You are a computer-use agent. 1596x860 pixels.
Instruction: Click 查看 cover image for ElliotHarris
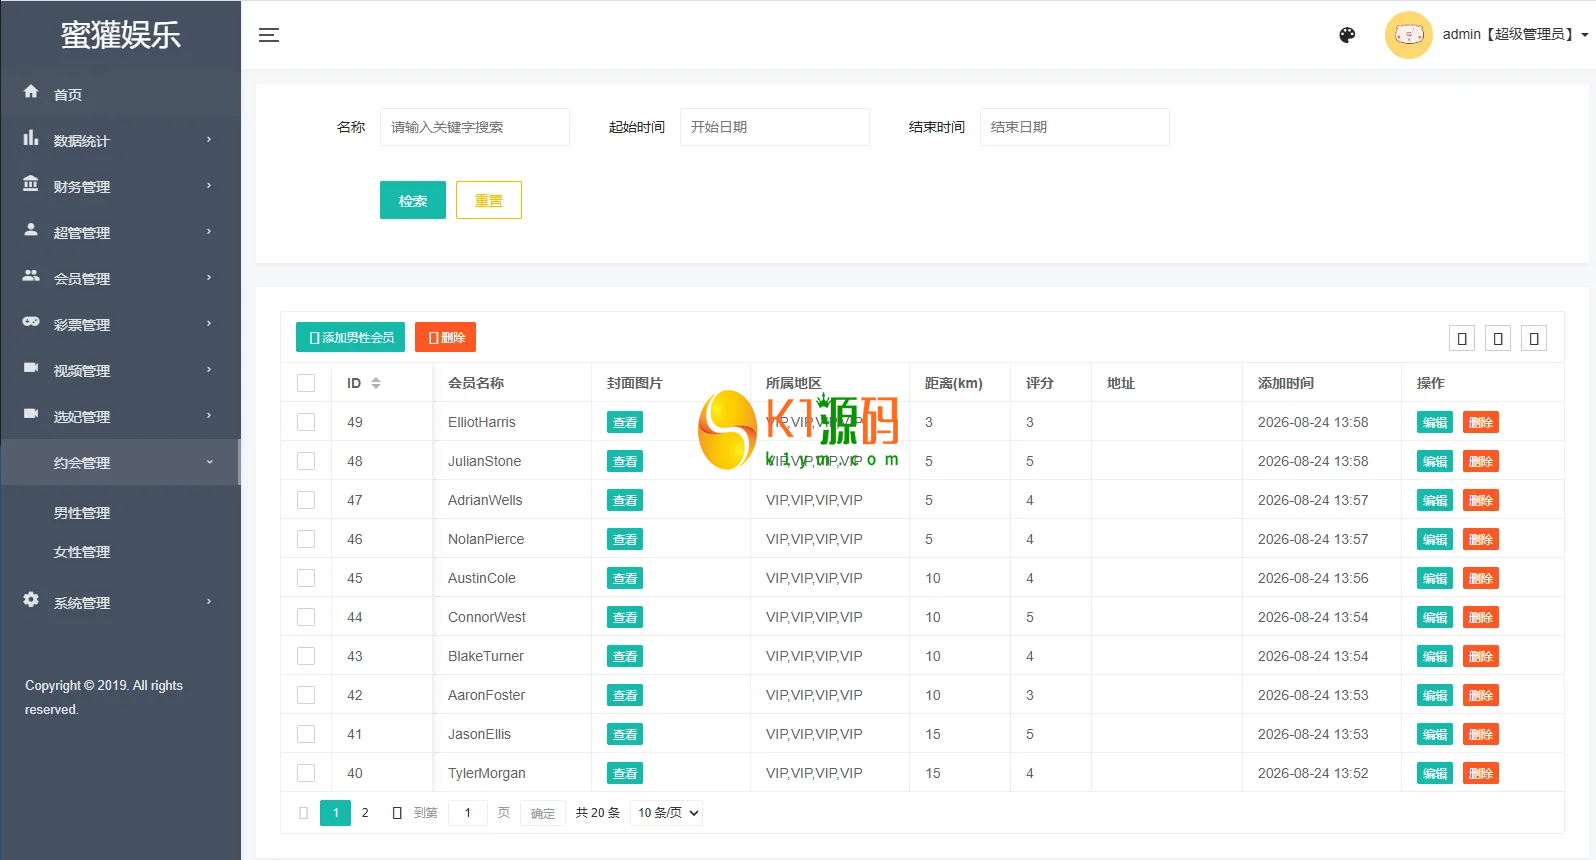(x=625, y=422)
